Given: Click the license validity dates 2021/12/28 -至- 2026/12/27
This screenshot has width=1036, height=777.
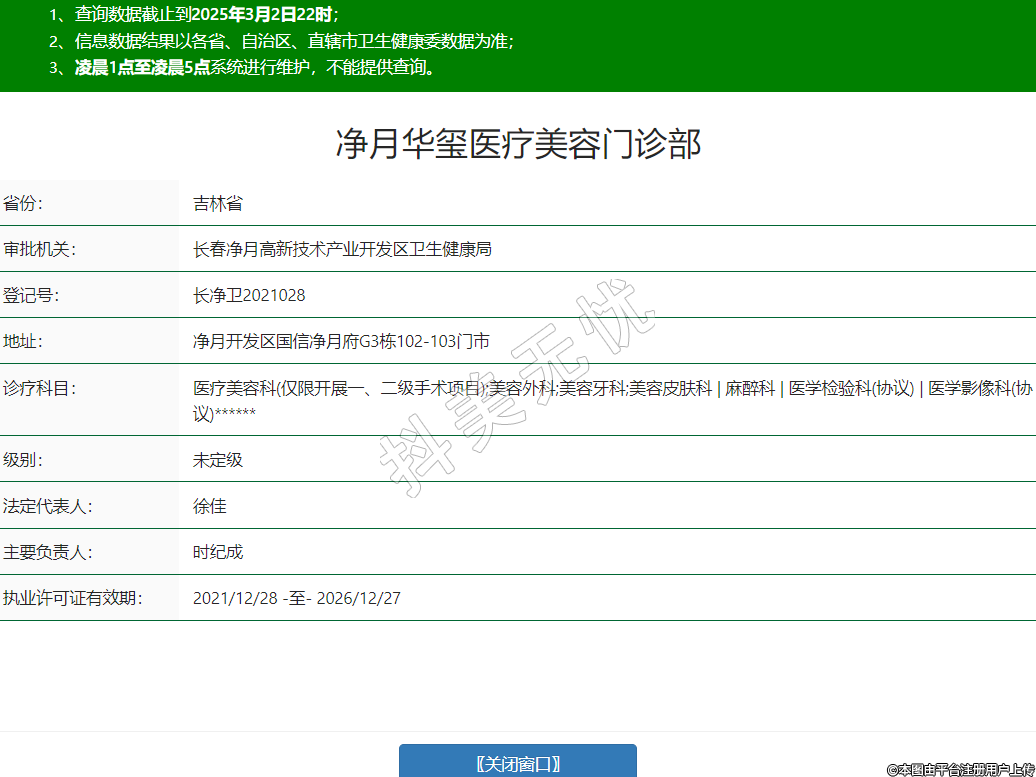Looking at the screenshot, I should 297,598.
